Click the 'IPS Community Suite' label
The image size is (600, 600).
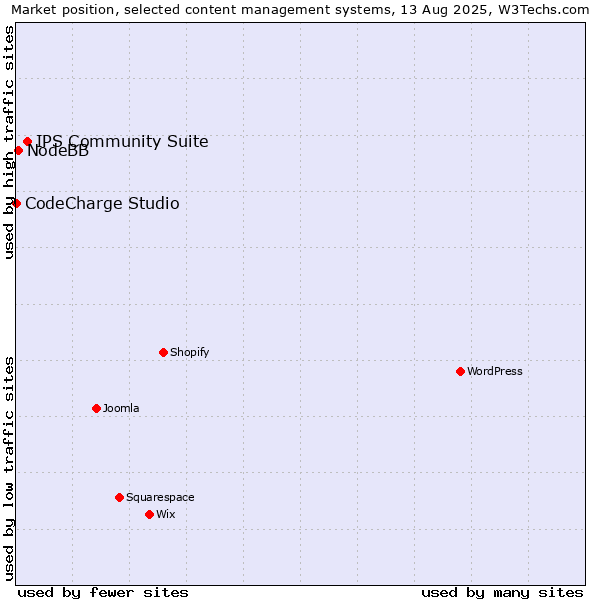click(x=122, y=142)
